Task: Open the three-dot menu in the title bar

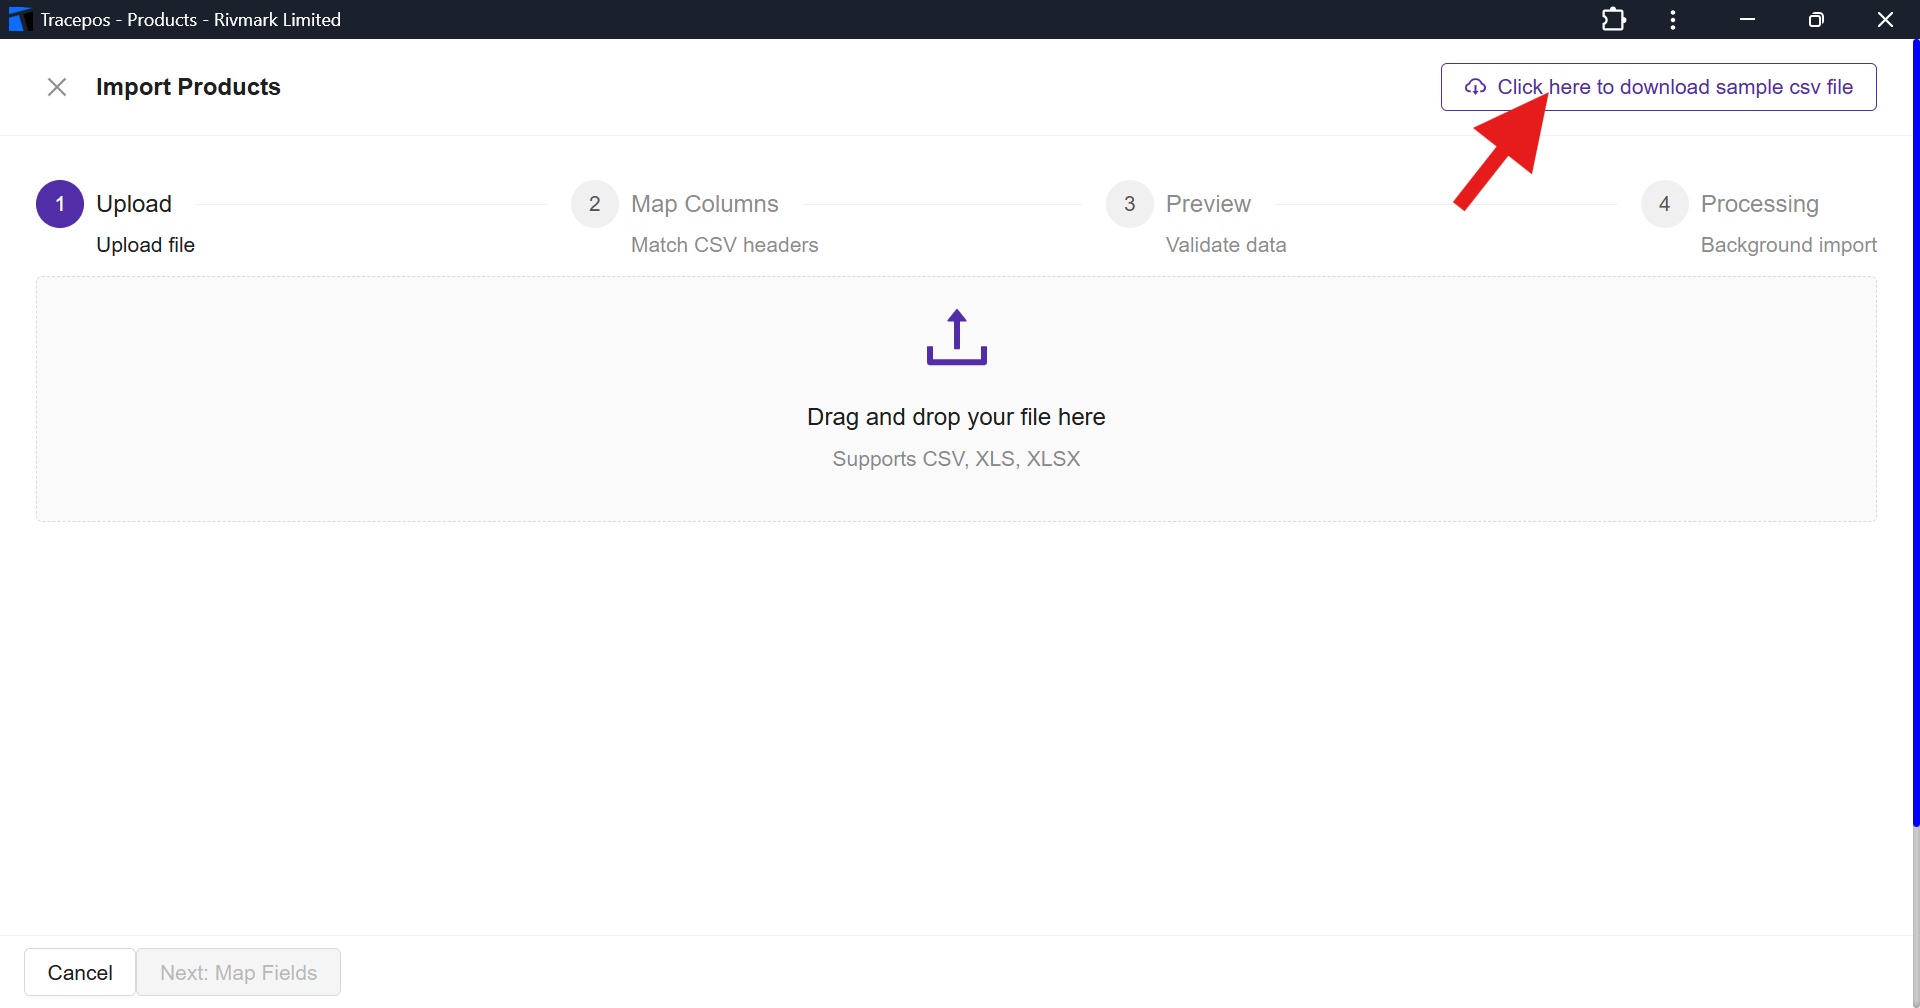Action: (1673, 19)
